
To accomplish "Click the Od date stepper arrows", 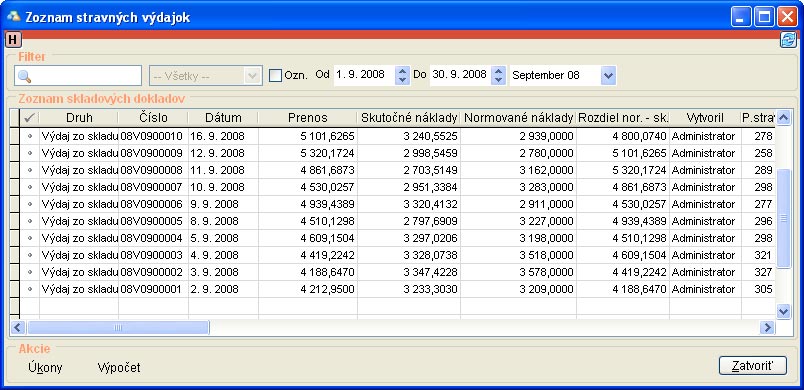I will pyautogui.click(x=403, y=76).
